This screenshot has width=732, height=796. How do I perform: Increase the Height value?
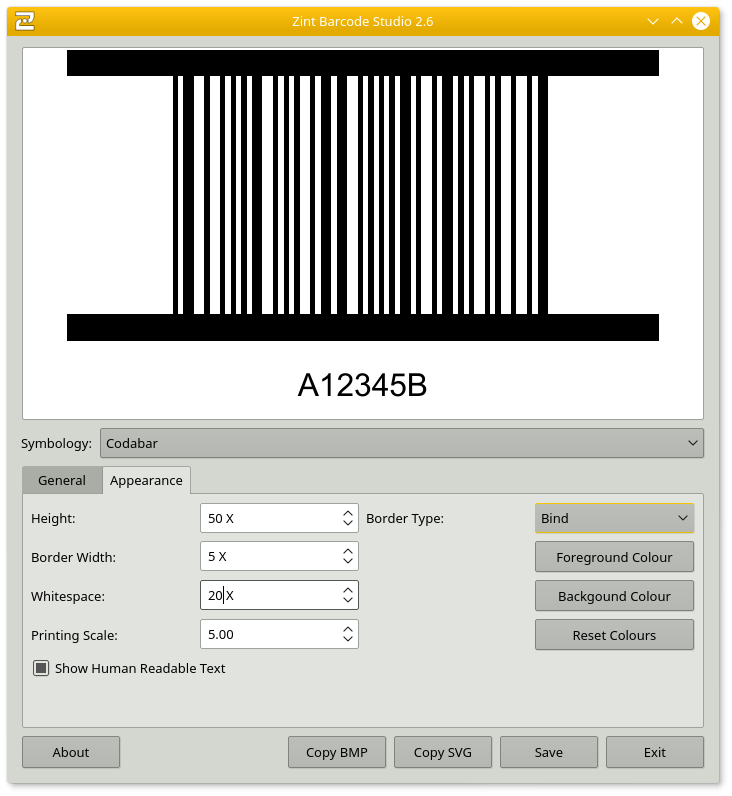tap(348, 513)
